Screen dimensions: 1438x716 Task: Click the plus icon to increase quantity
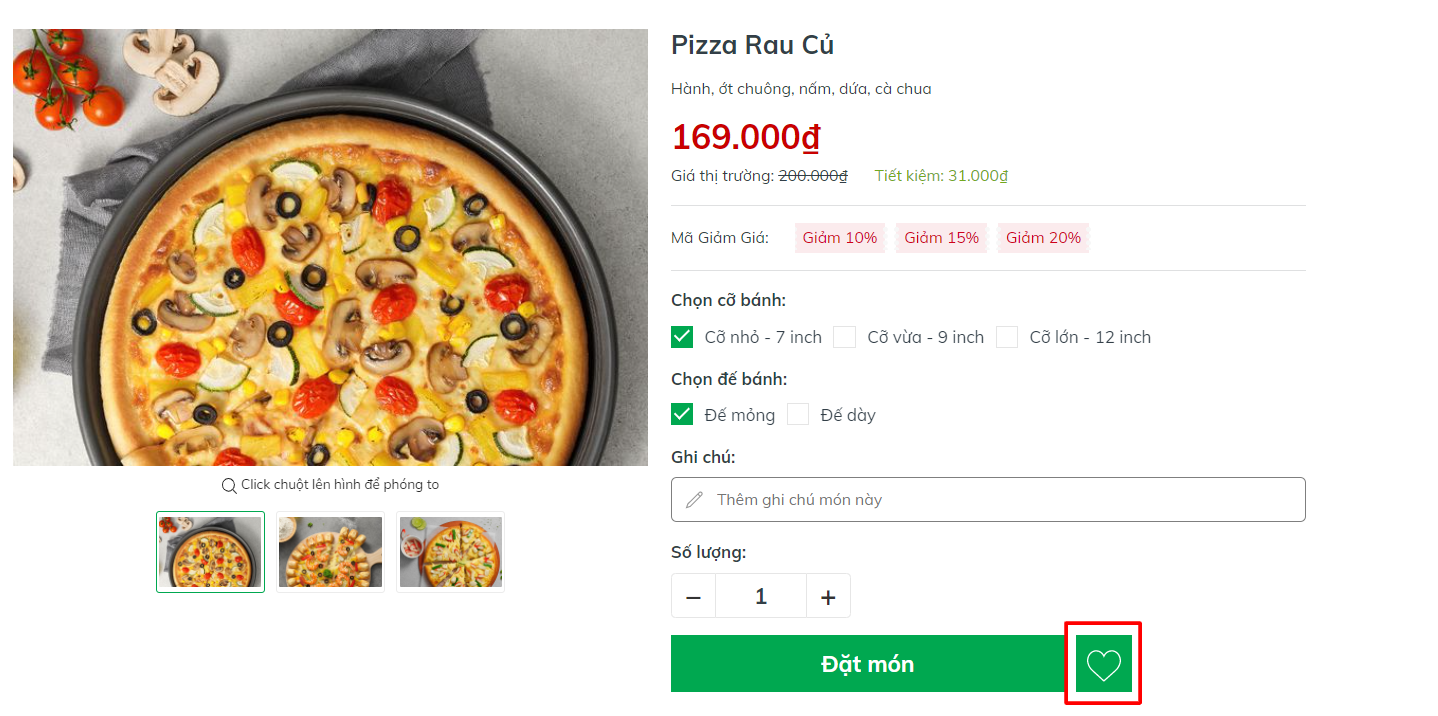coord(828,595)
